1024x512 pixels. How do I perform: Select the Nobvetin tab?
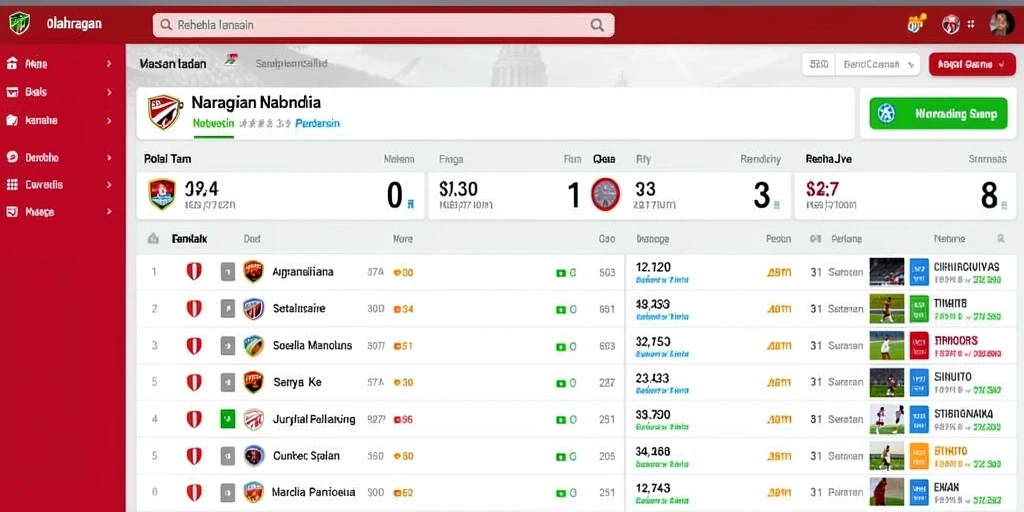point(214,123)
